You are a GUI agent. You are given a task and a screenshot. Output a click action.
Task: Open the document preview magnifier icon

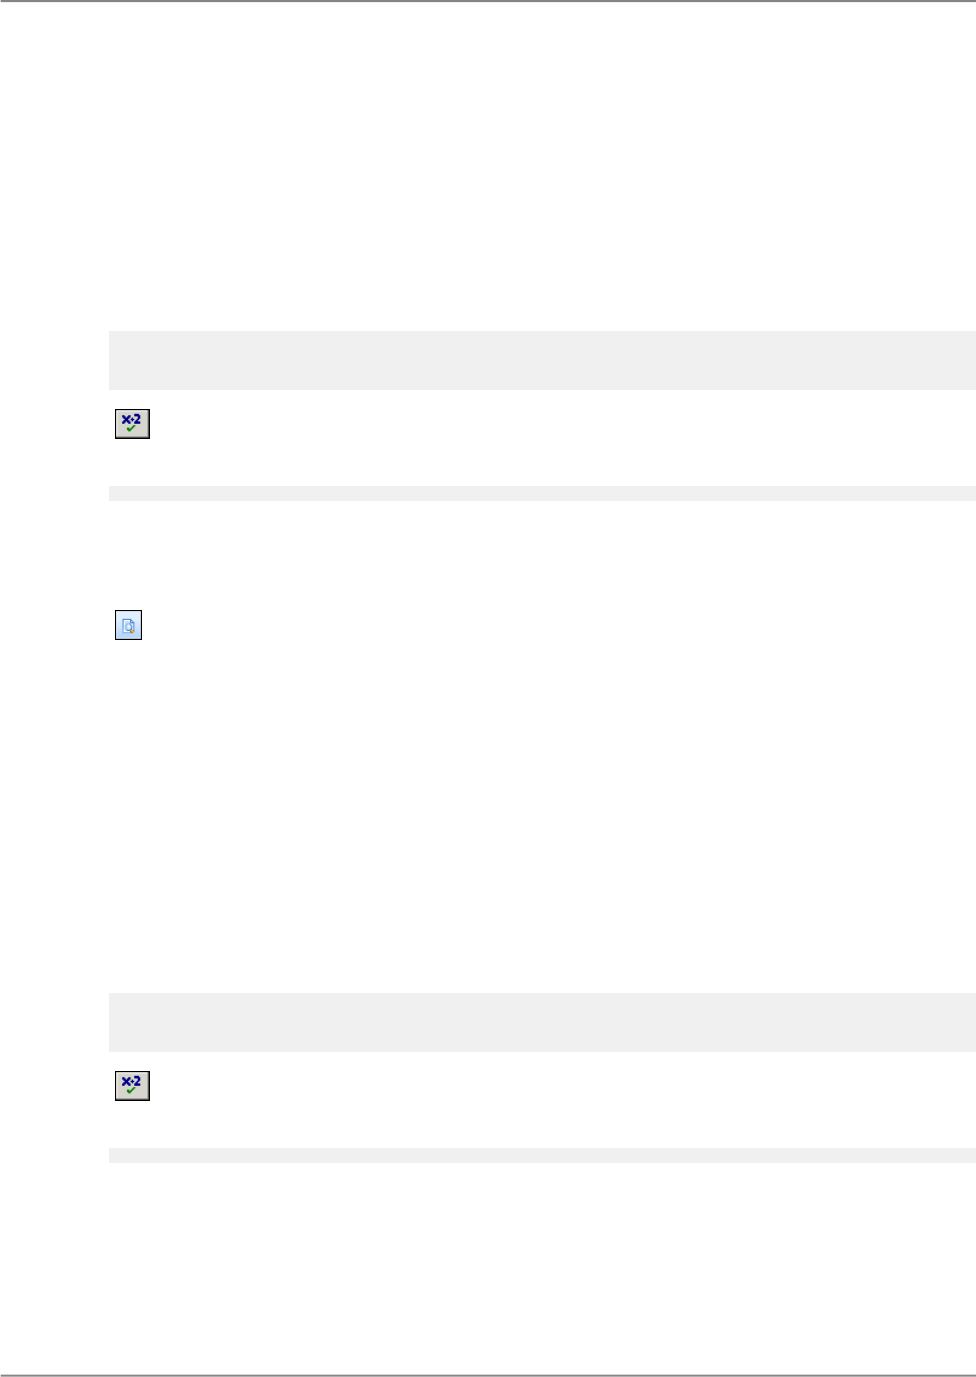[x=128, y=626]
